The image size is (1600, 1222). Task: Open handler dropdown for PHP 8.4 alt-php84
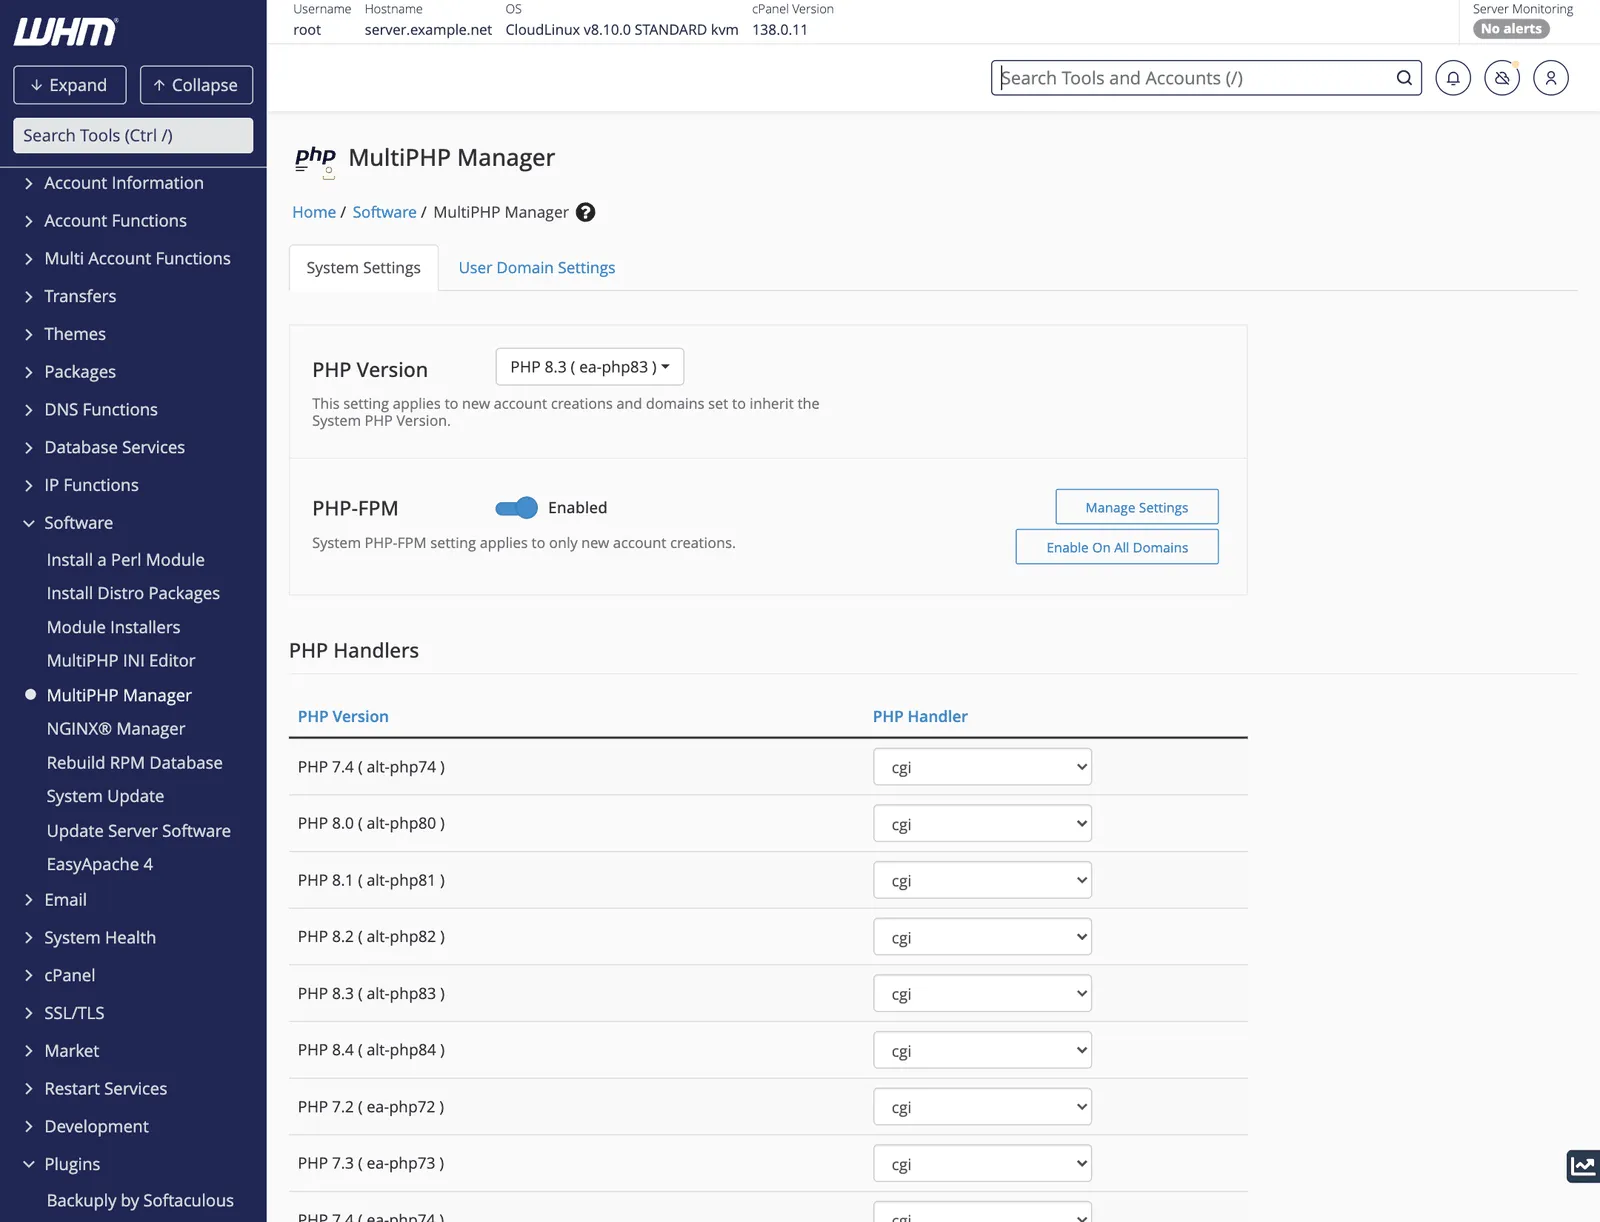coord(982,1050)
